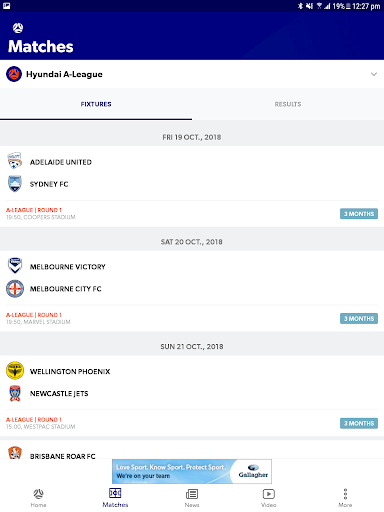Screen dimensions: 384x512
Task: Tap the Matches pitch icon
Action: pyautogui.click(x=115, y=493)
